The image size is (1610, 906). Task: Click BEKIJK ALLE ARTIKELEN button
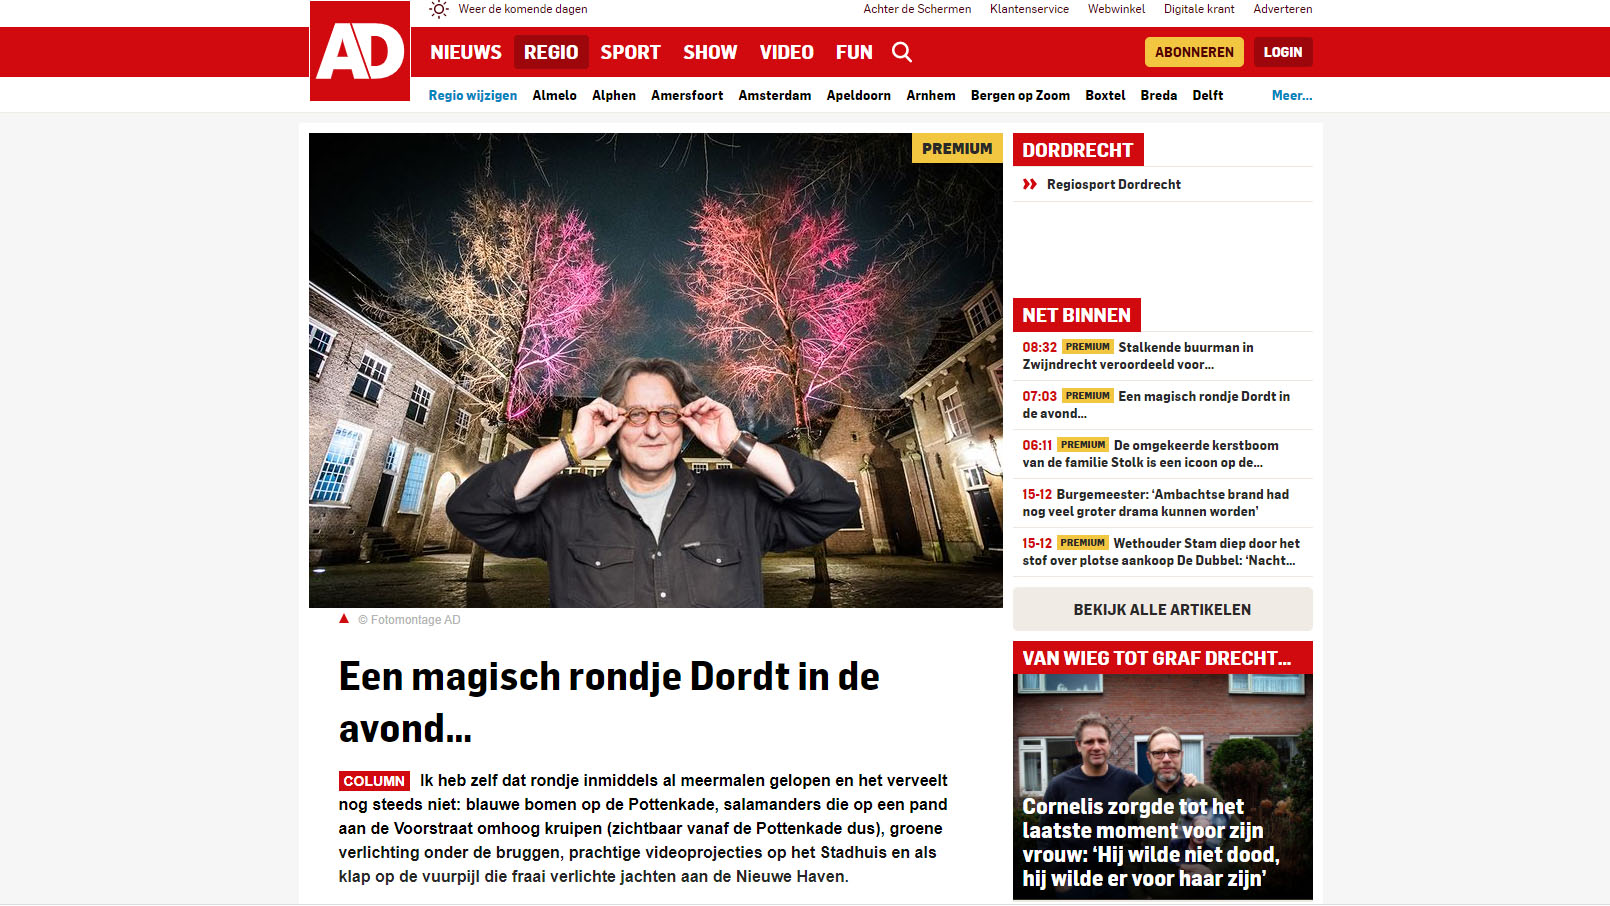click(1163, 609)
